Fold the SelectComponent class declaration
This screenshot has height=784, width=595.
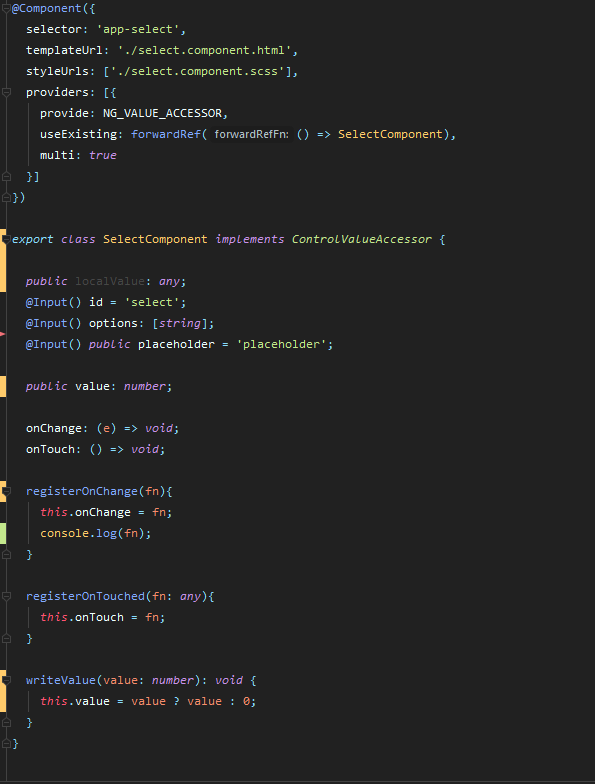[6, 240]
